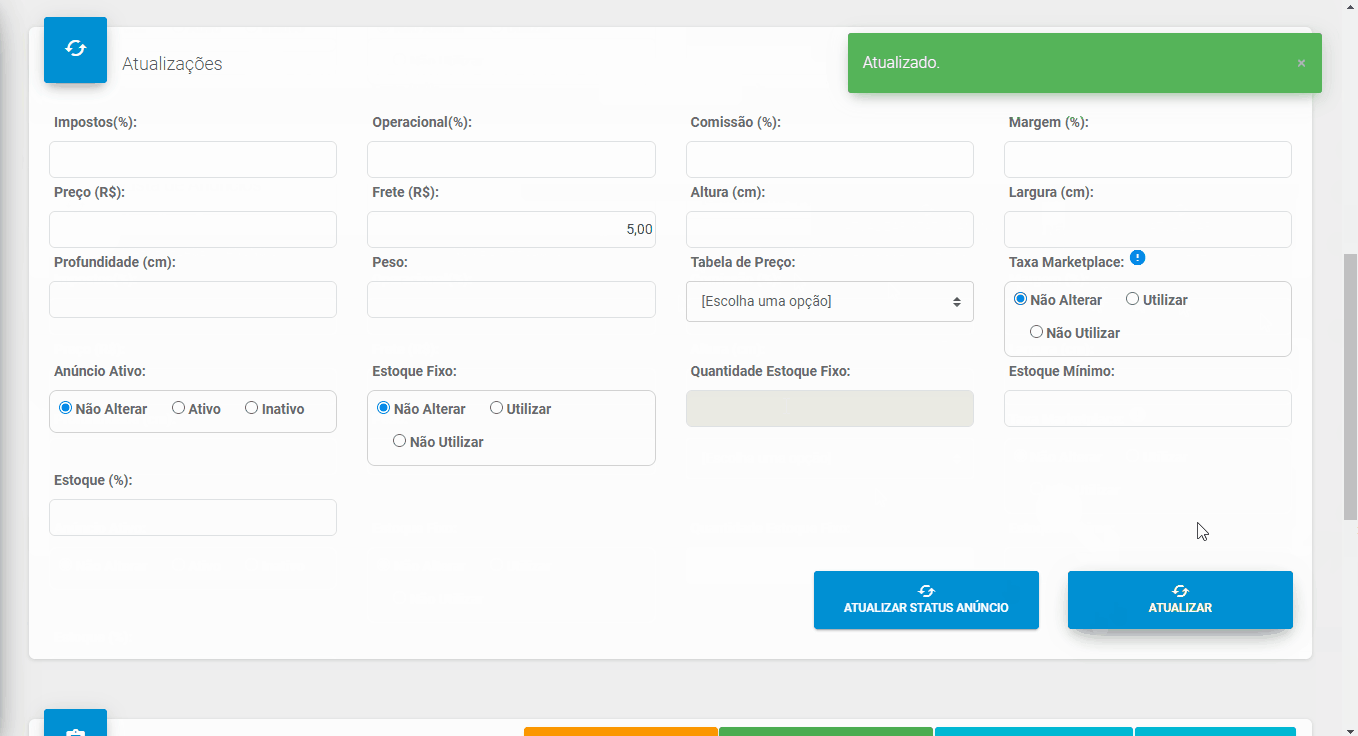Click the Atualizações section title
Screen dimensions: 1358x736
pos(172,64)
